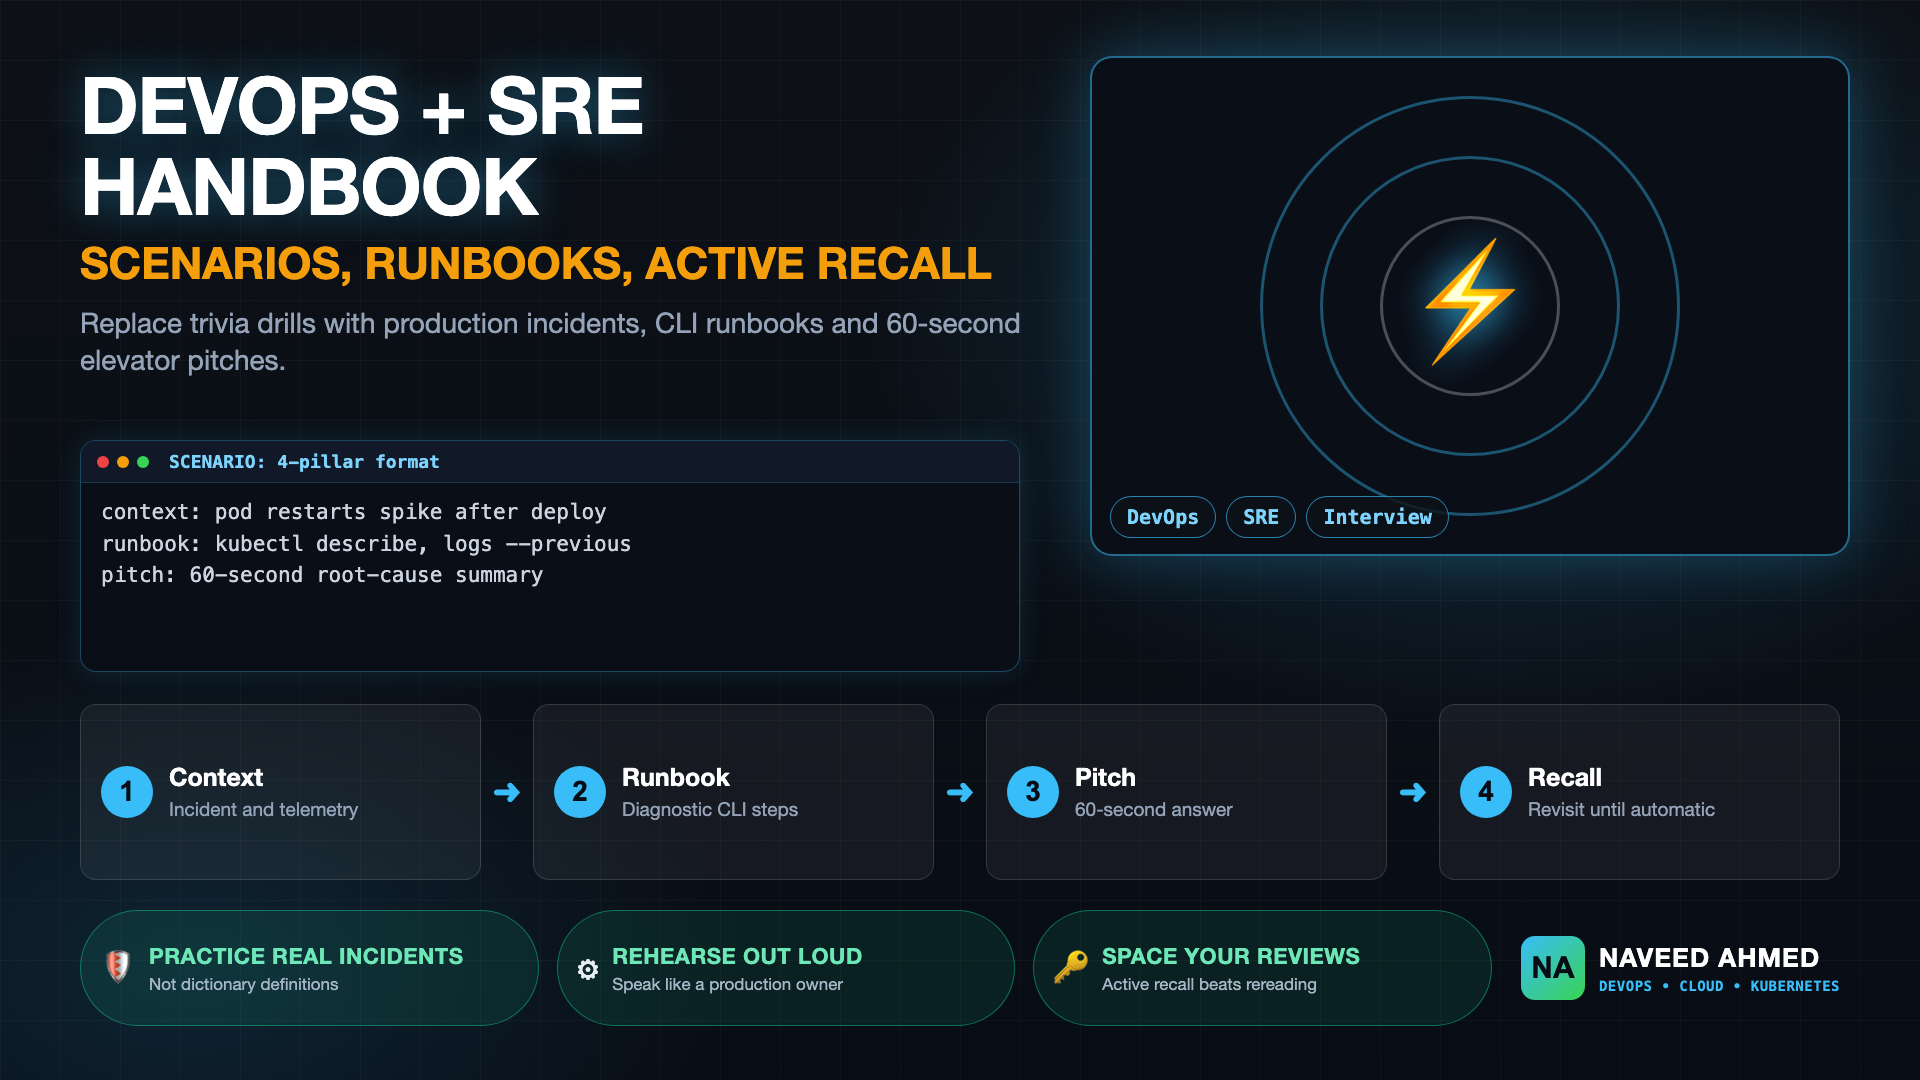Image resolution: width=1920 pixels, height=1080 pixels.
Task: Click the red dot in the terminal header
Action: tap(103, 462)
